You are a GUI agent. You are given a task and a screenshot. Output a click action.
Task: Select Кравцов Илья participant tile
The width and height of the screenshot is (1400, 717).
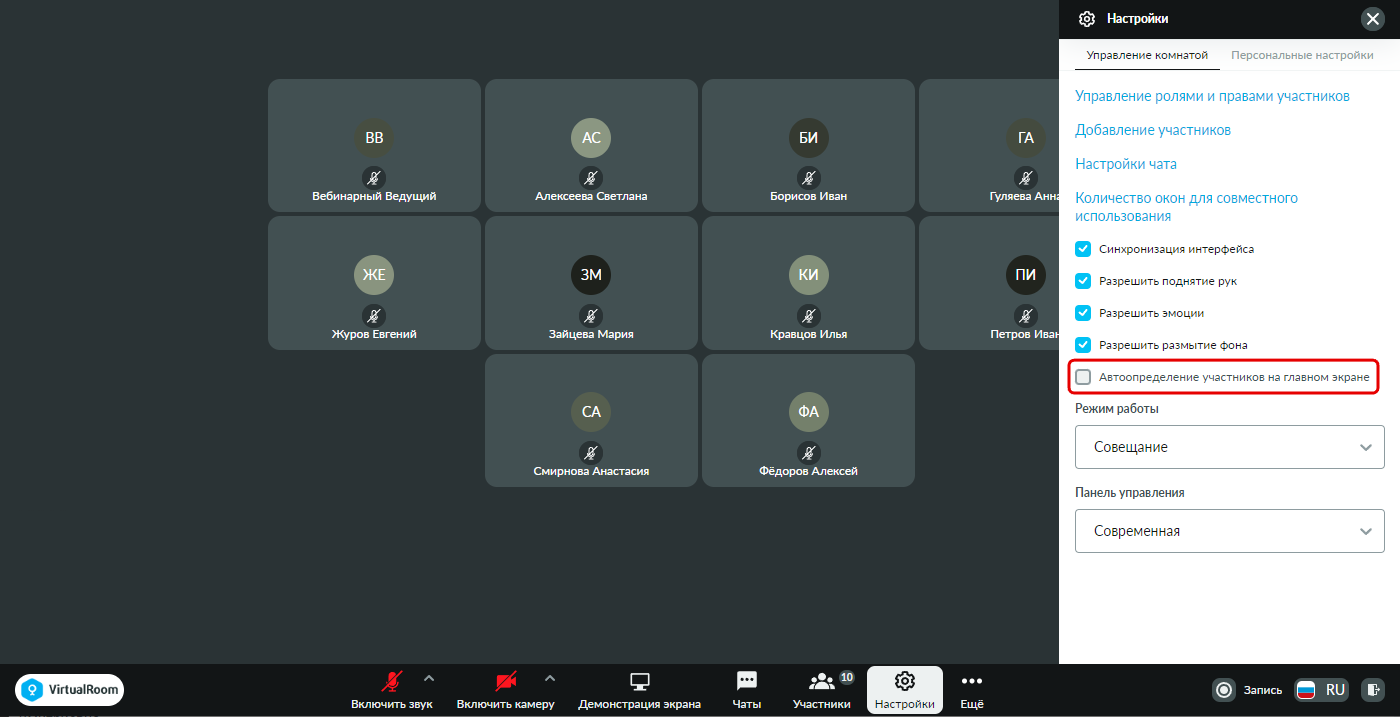[808, 285]
